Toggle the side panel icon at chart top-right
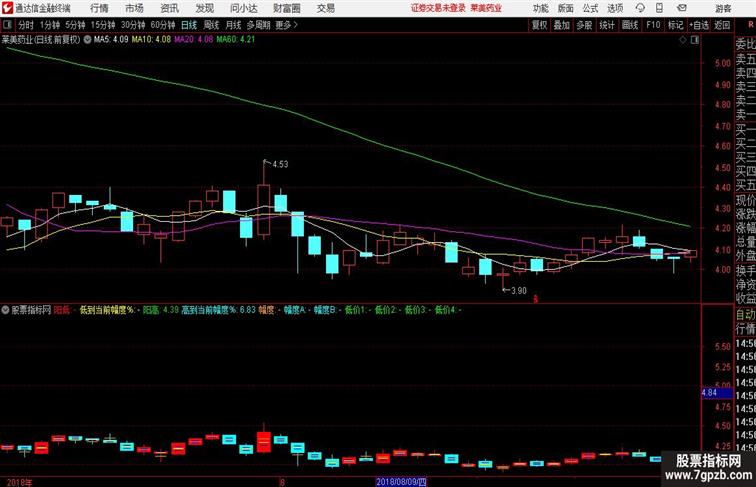The width and height of the screenshot is (756, 487). click(x=695, y=40)
